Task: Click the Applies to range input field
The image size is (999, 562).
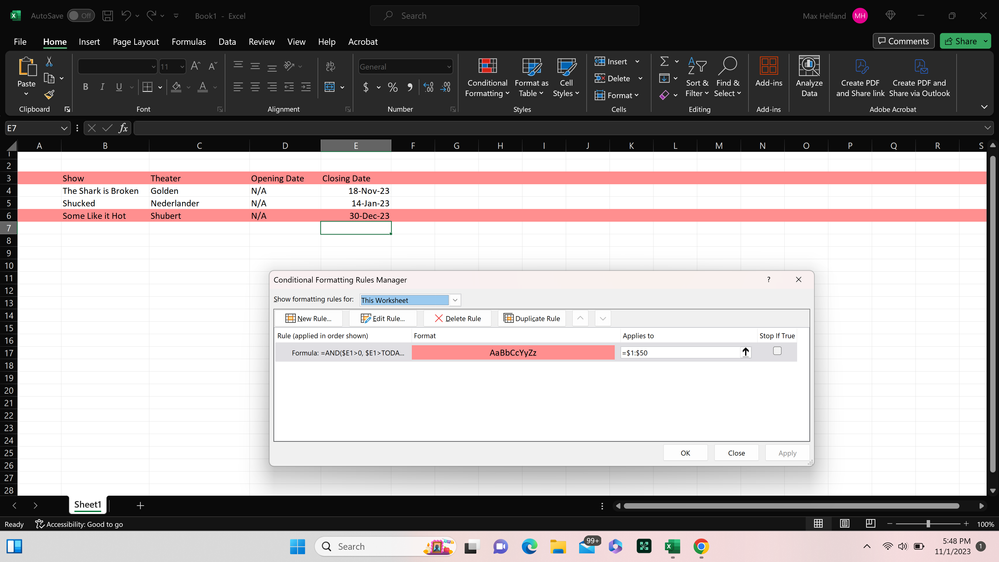Action: 680,352
